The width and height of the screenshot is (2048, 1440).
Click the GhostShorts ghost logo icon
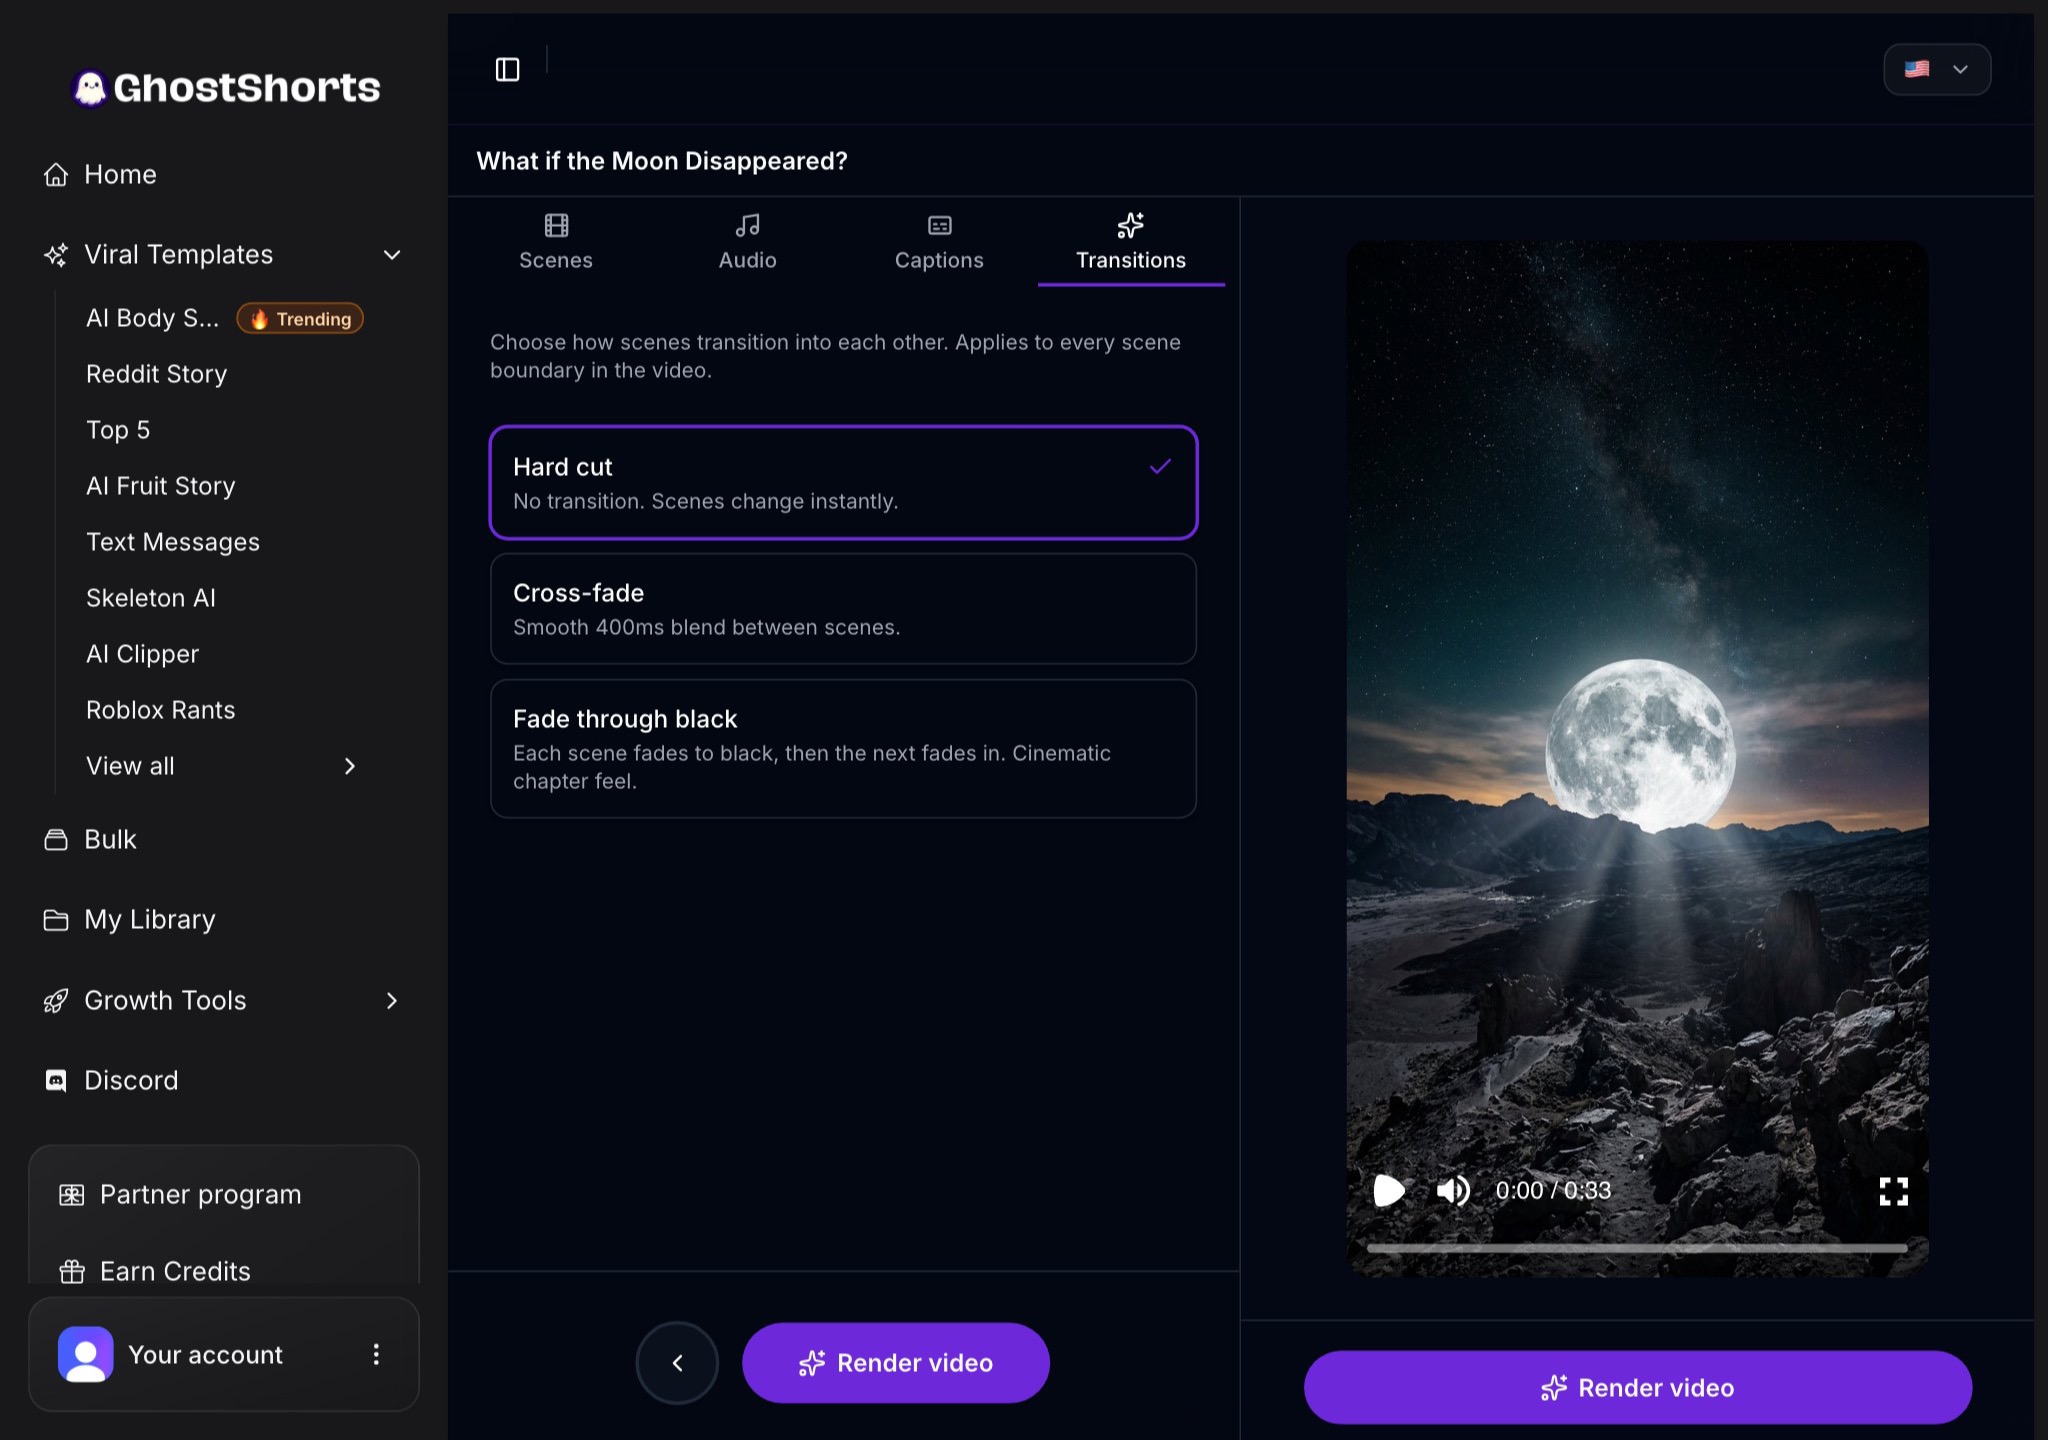tap(90, 88)
